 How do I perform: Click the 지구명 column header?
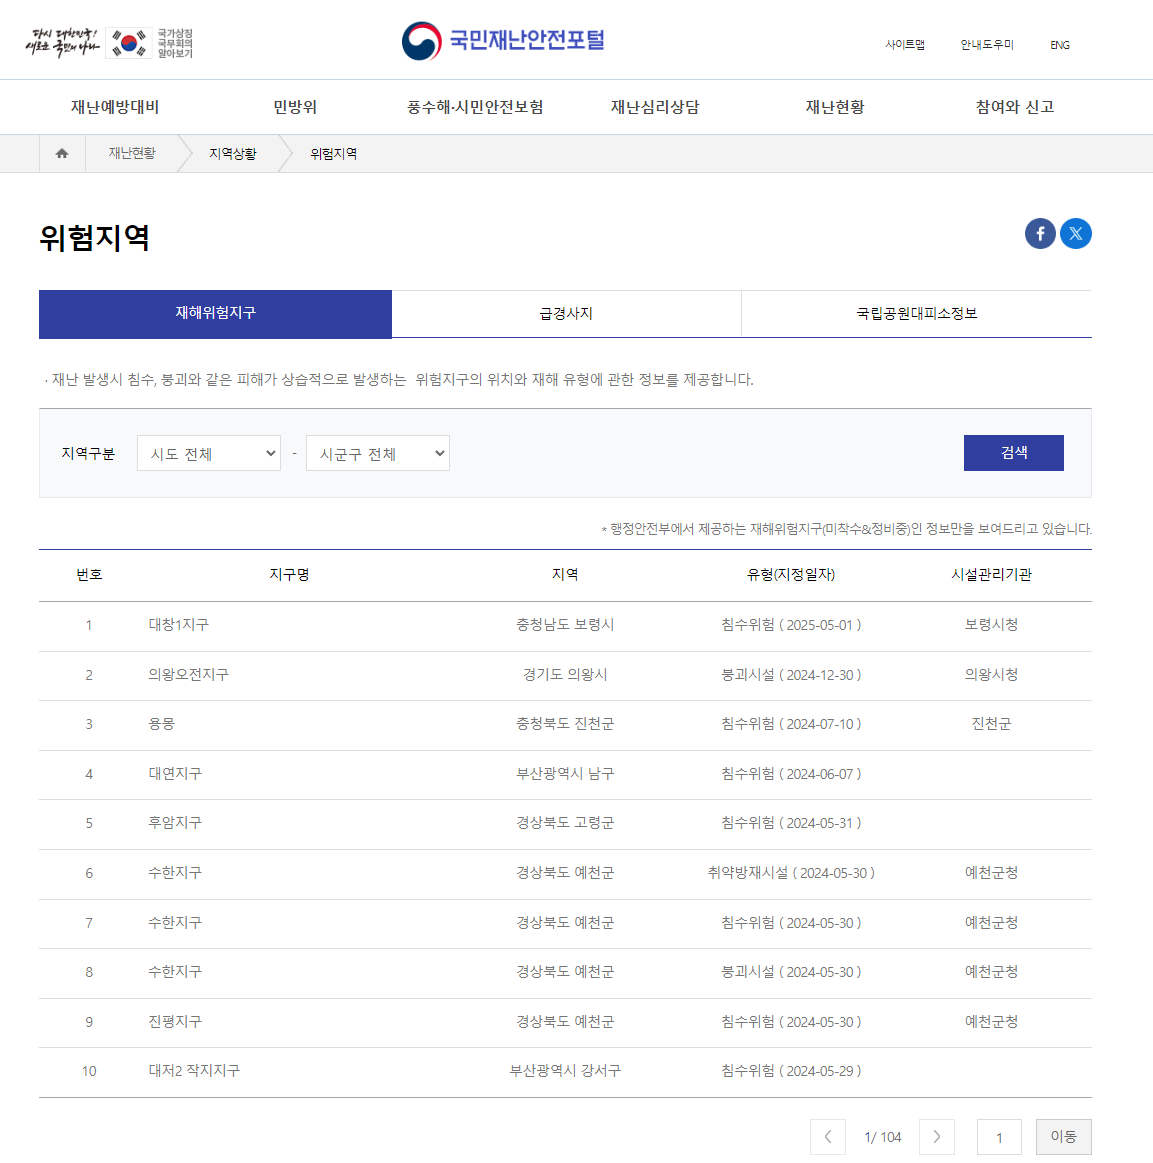289,575
